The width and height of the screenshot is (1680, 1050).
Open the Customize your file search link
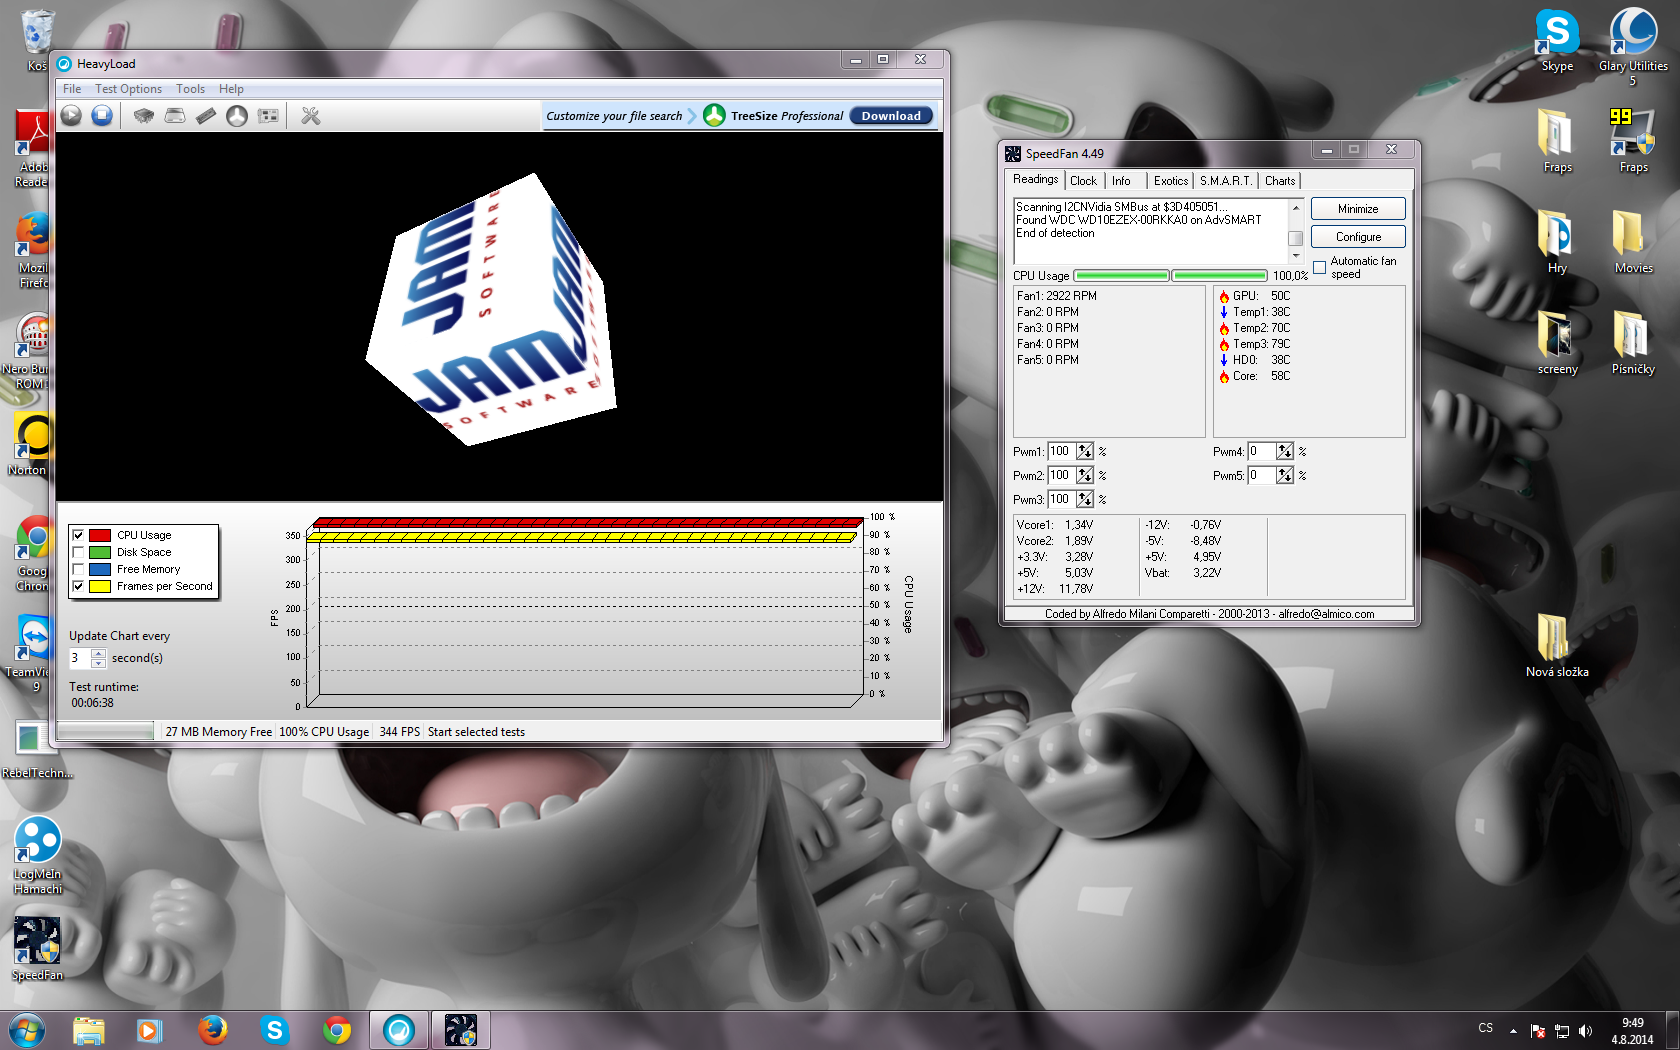(x=614, y=116)
